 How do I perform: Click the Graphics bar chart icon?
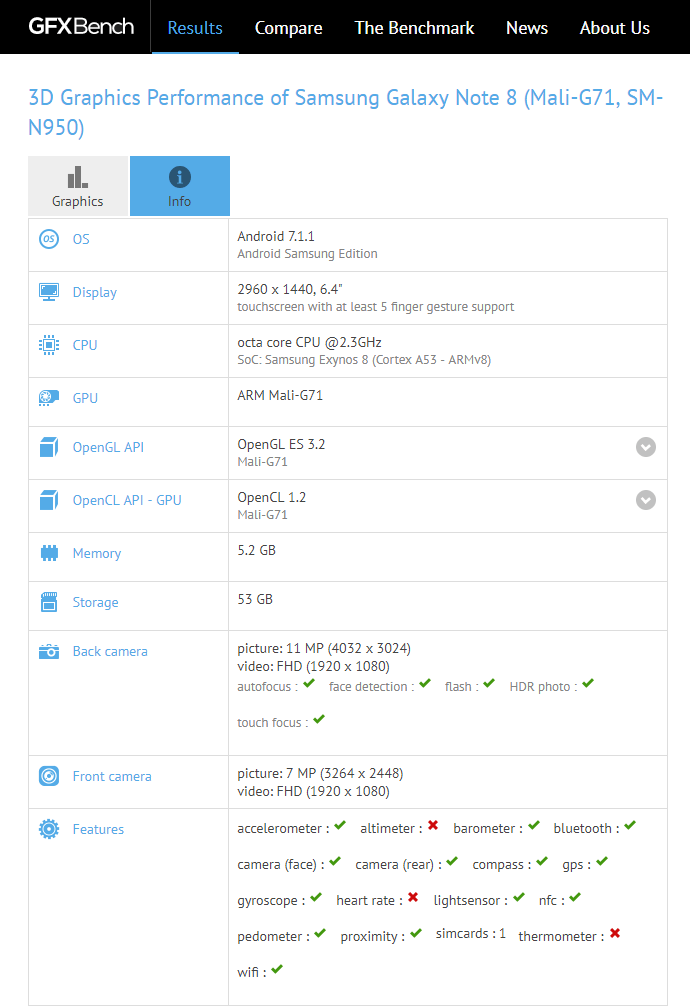click(x=78, y=177)
